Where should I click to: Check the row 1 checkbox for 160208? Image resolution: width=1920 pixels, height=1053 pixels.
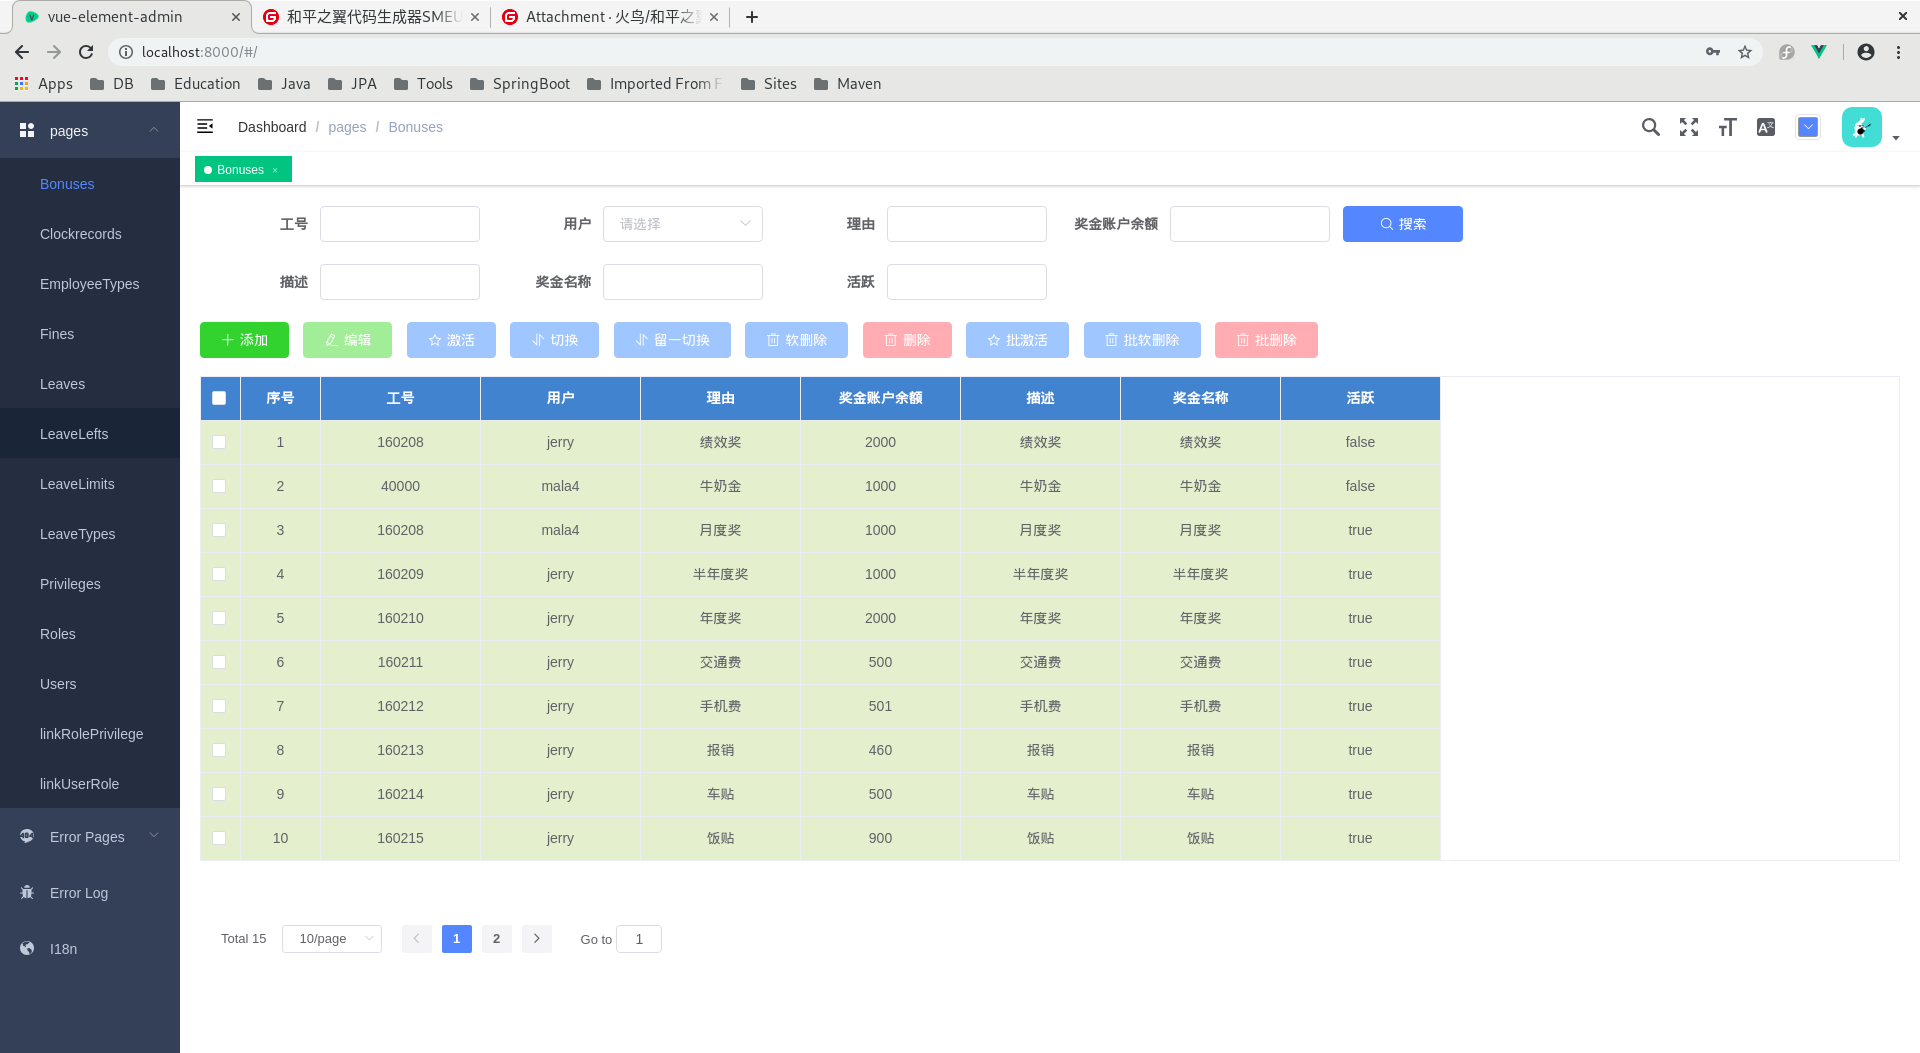[219, 442]
